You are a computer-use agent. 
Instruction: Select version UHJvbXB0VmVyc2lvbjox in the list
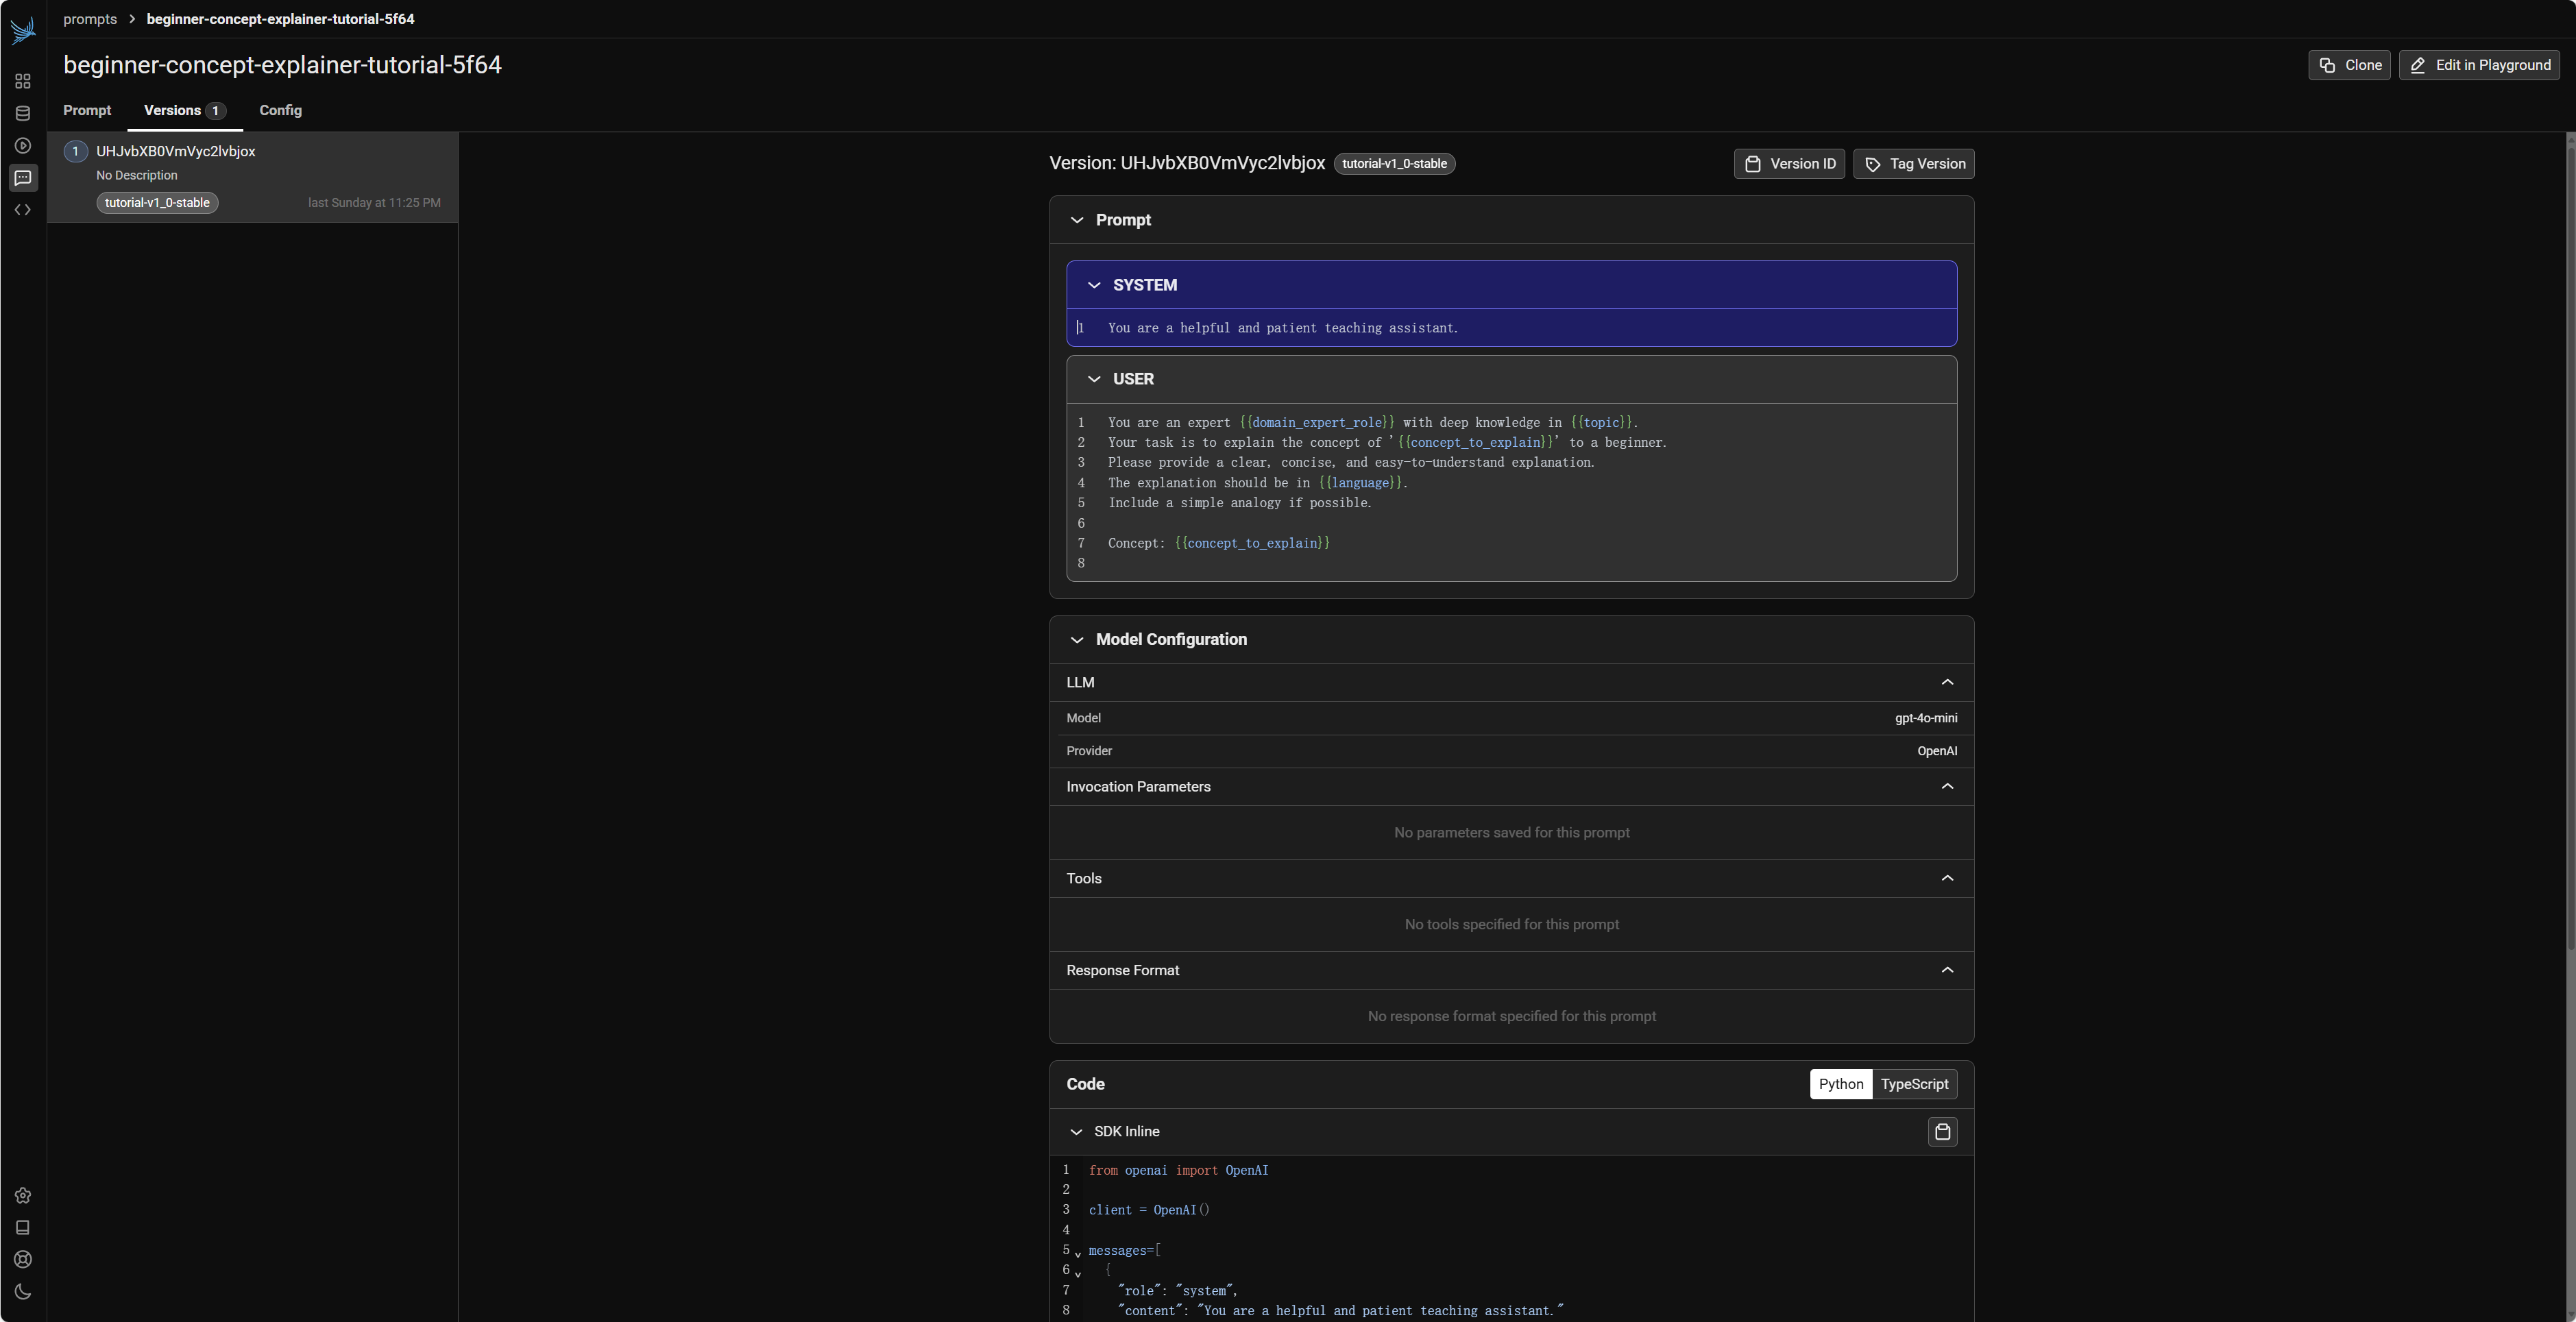[x=176, y=152]
